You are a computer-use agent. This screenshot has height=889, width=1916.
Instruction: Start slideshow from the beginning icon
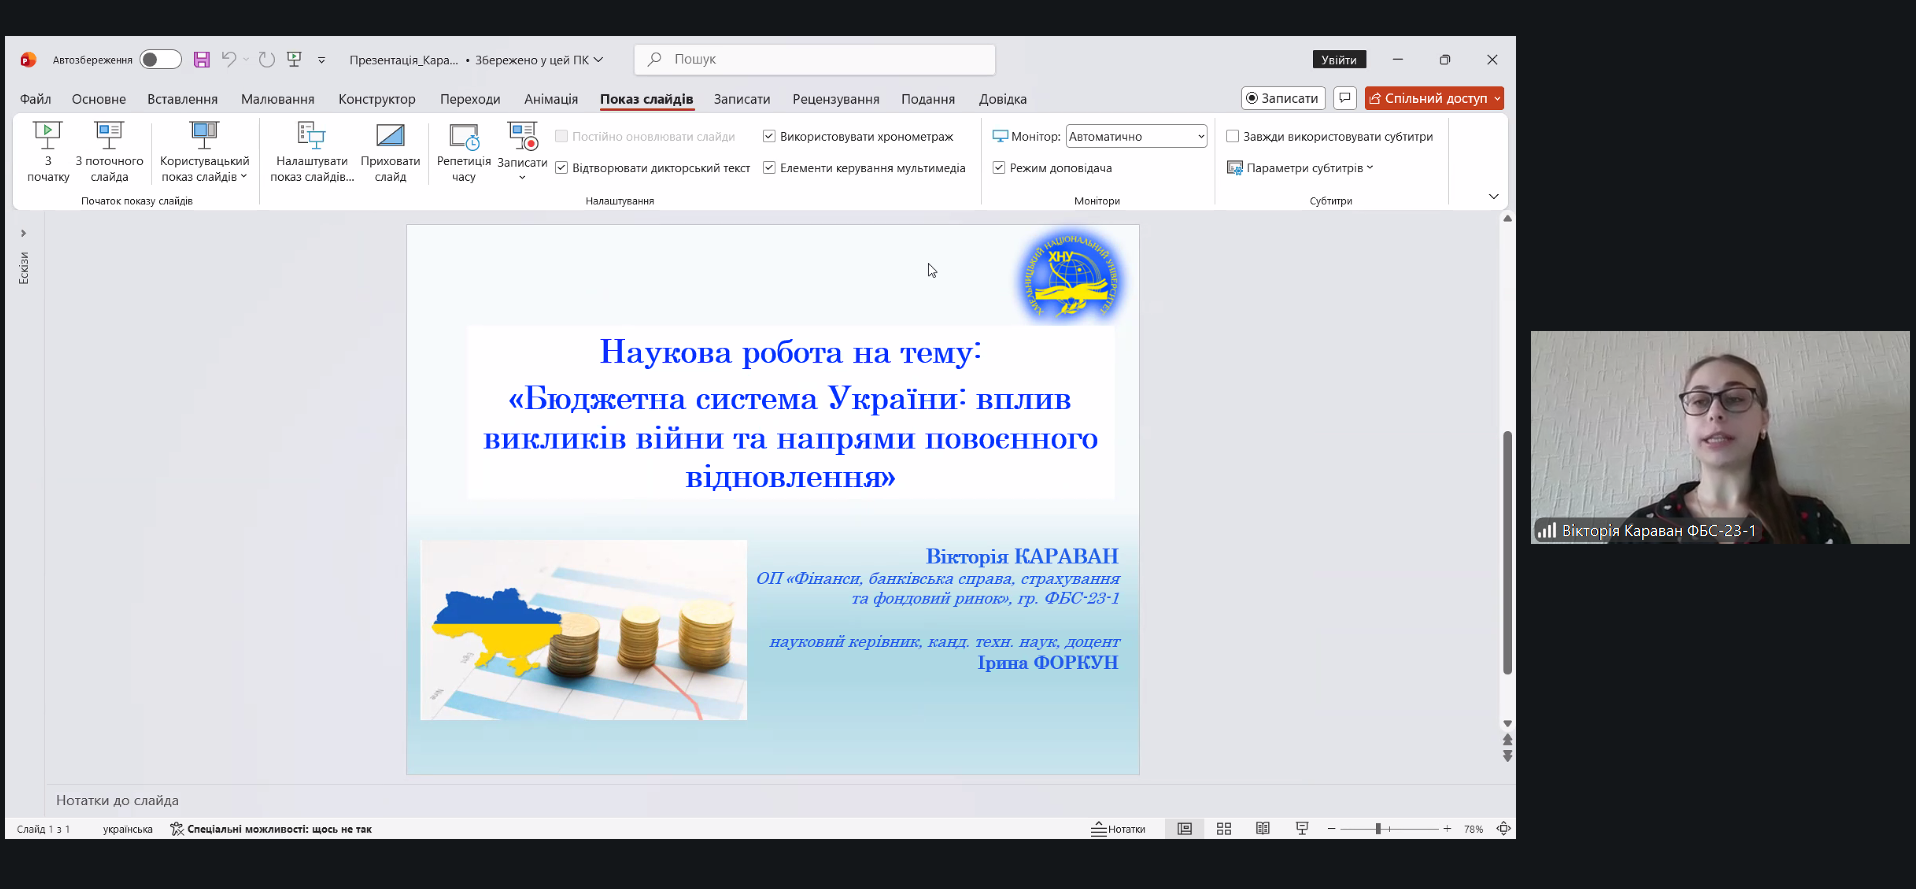[47, 135]
